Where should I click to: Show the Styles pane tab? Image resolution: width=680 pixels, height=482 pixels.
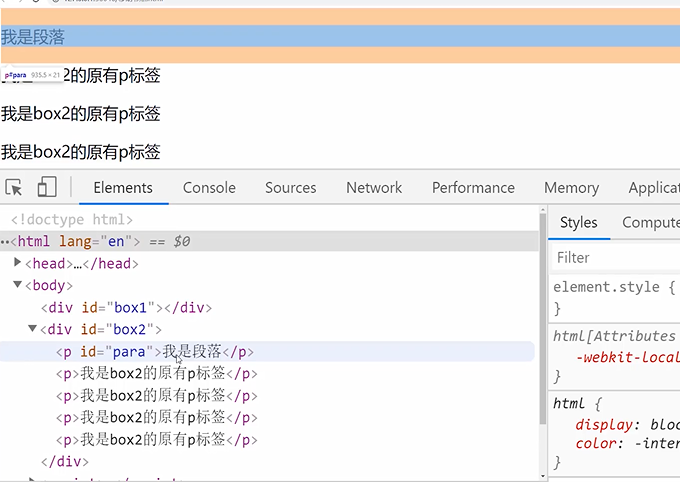coord(578,223)
